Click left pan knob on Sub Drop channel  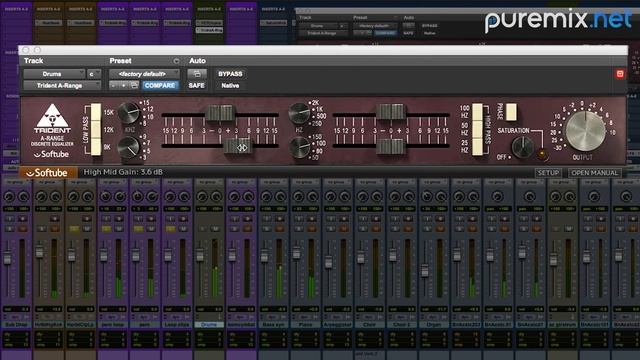9,197
